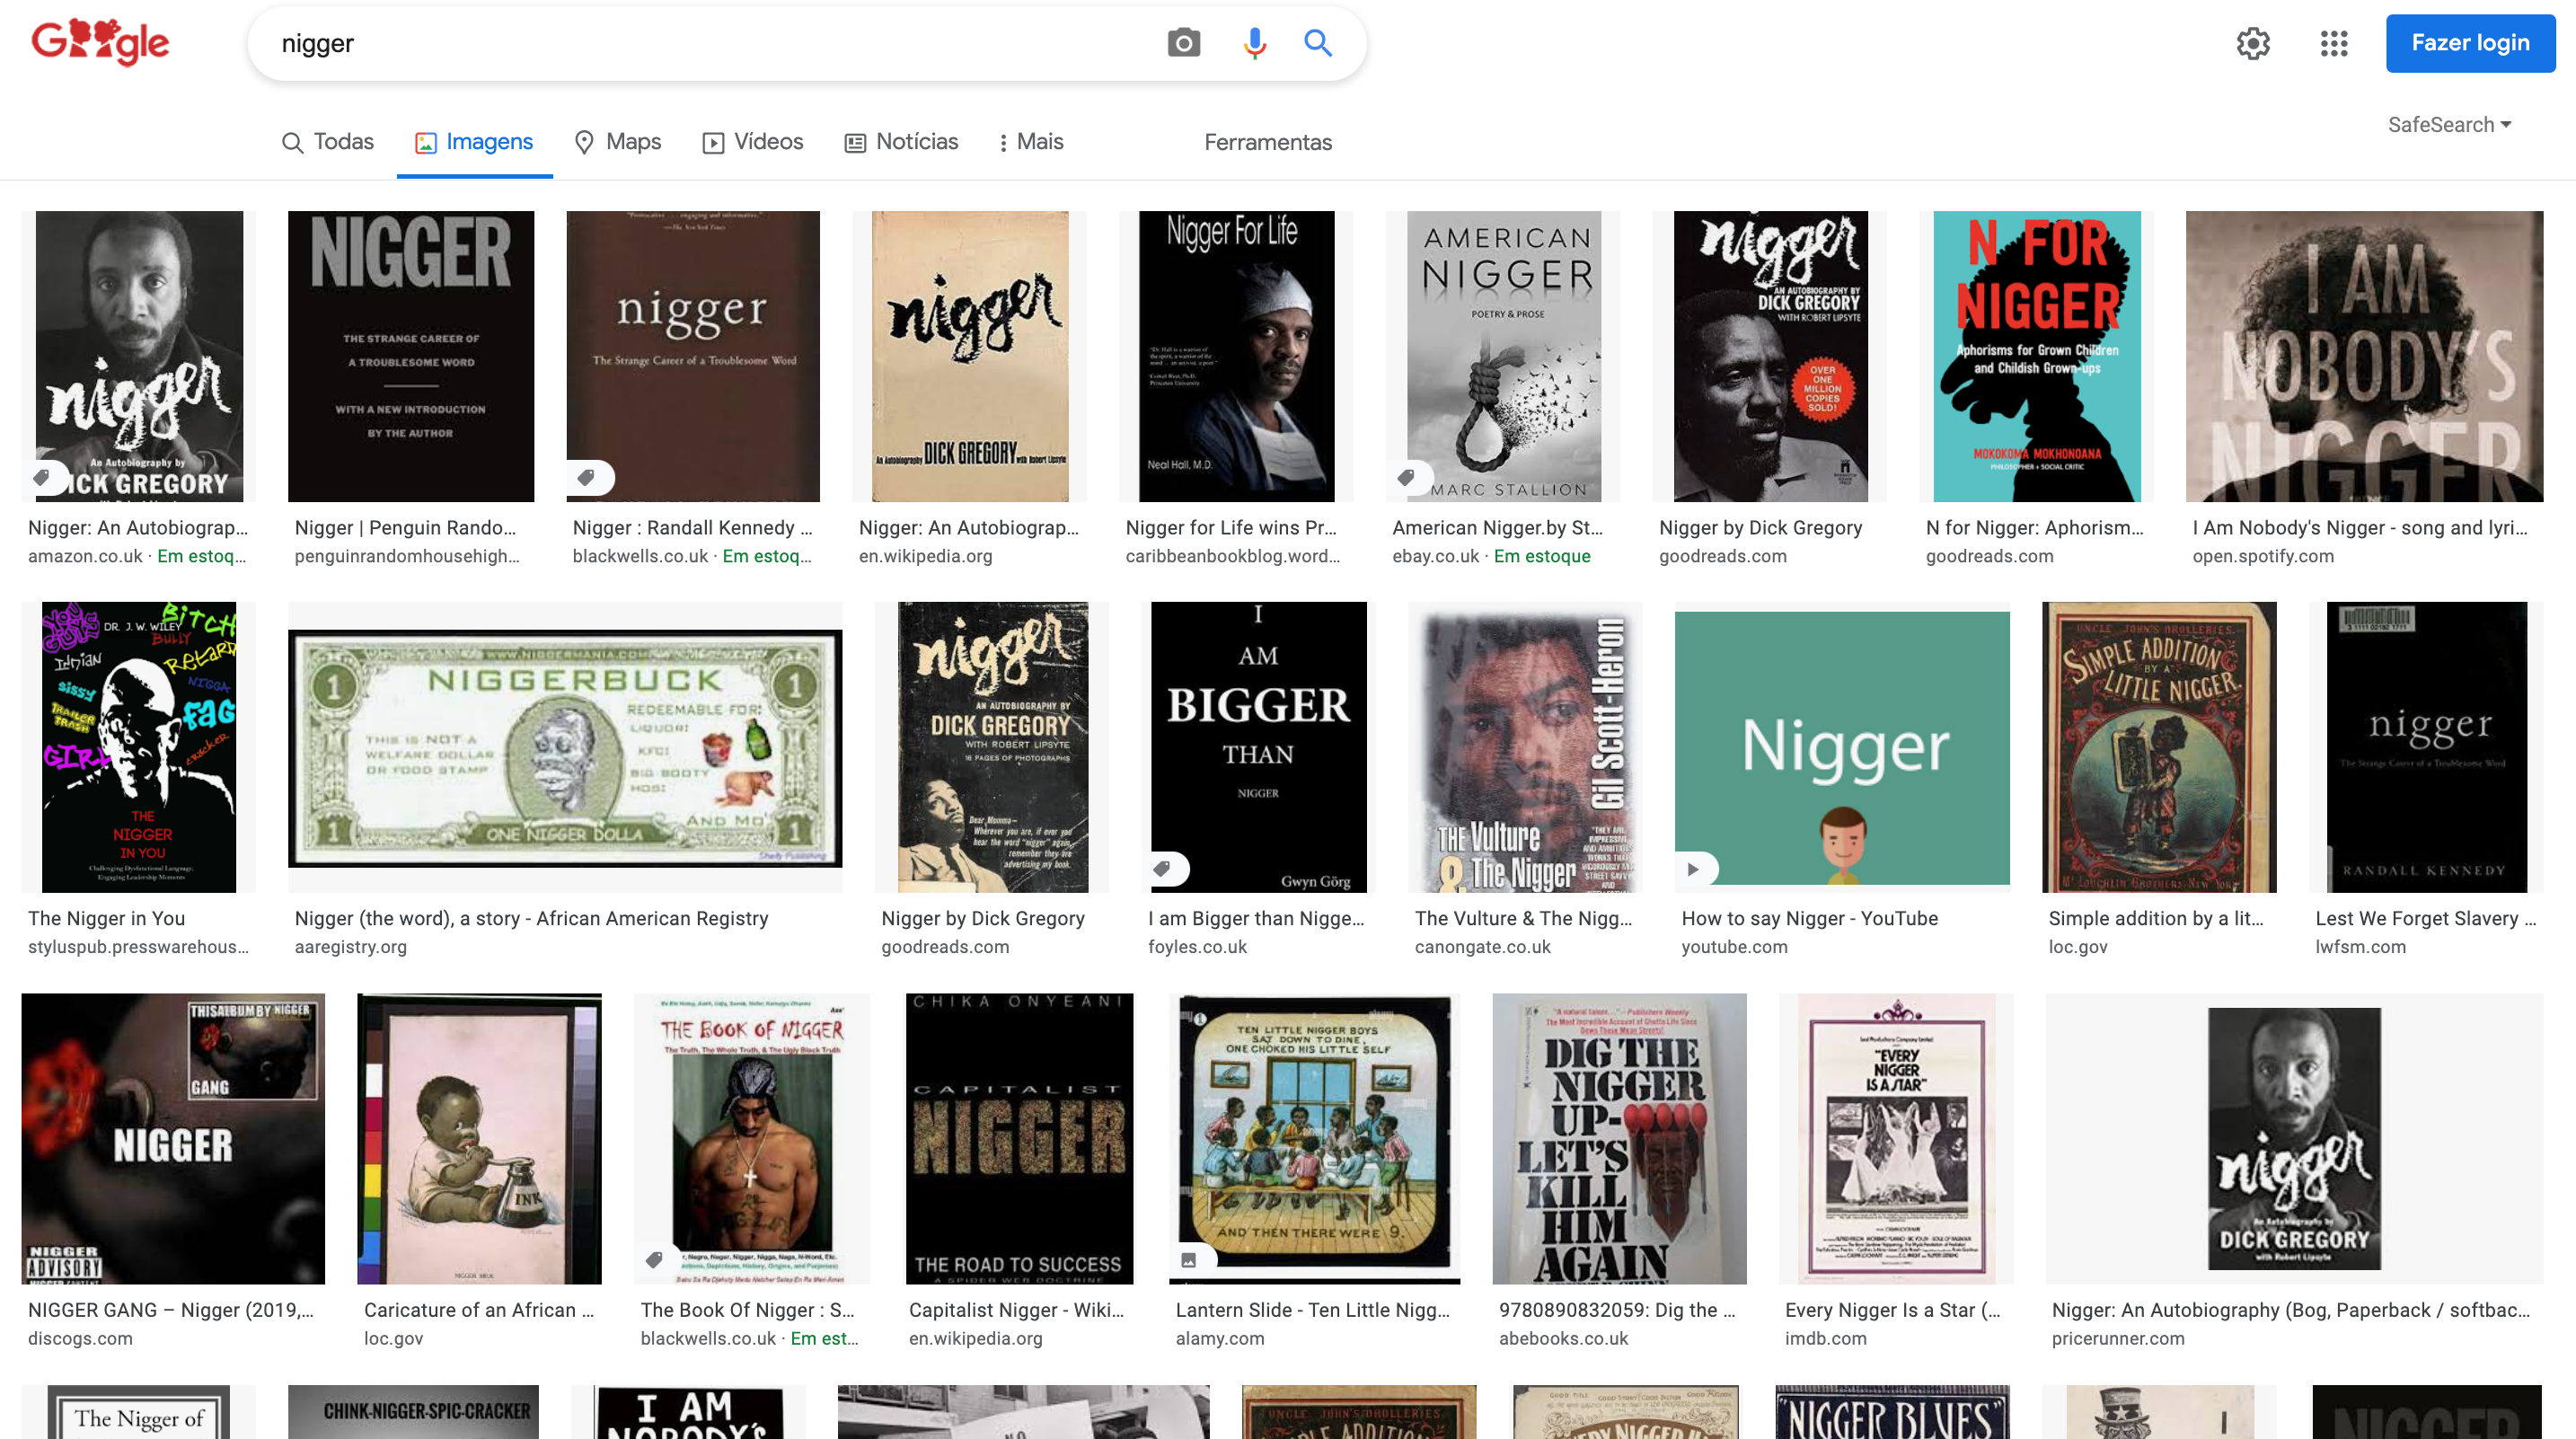Click the 'Simple addition by a lit...' title
This screenshot has height=1439, width=2576.
[2155, 918]
